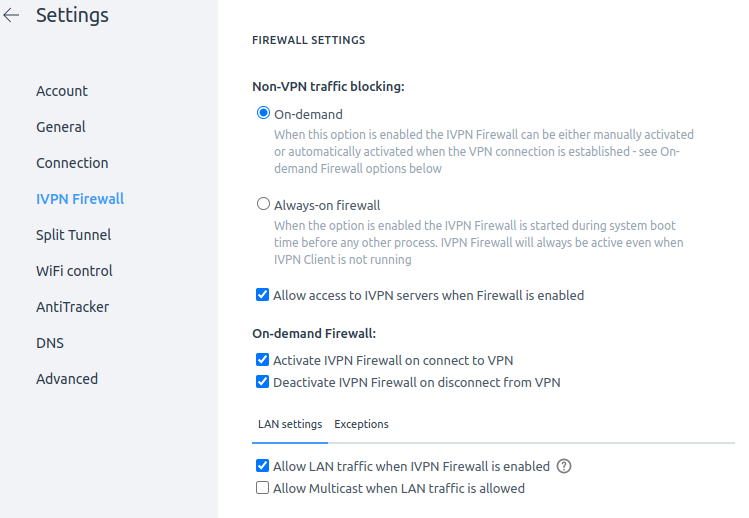Show the DNS settings

click(50, 343)
